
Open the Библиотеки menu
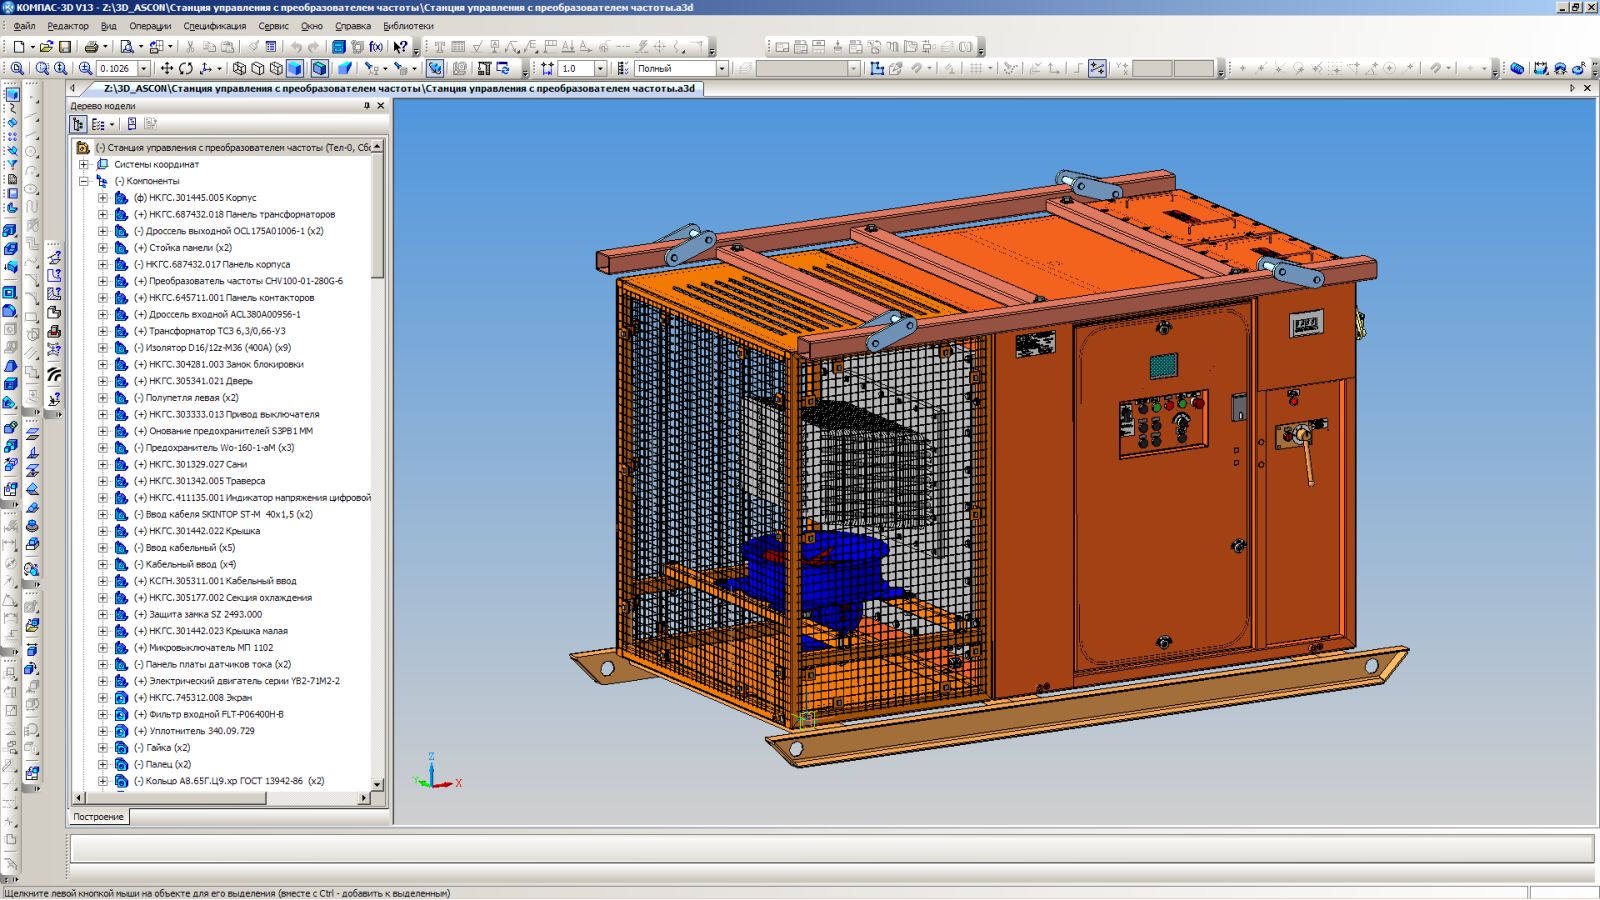pos(408,26)
